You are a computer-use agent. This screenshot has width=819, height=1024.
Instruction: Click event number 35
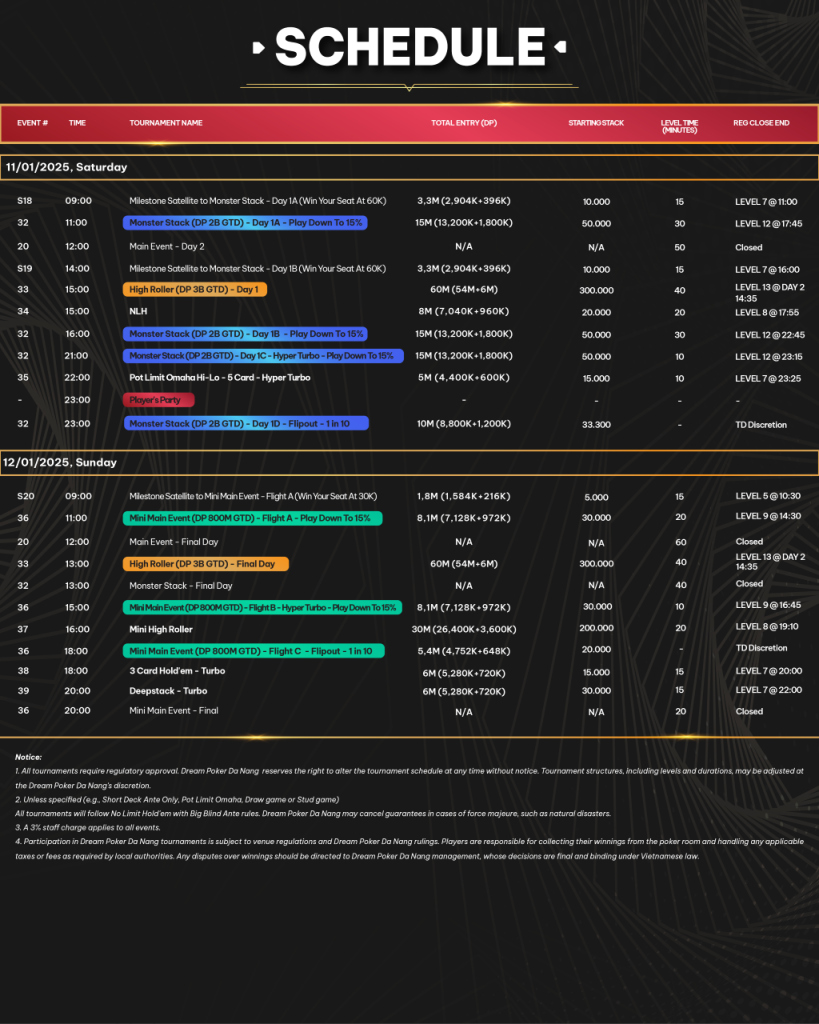click(23, 377)
